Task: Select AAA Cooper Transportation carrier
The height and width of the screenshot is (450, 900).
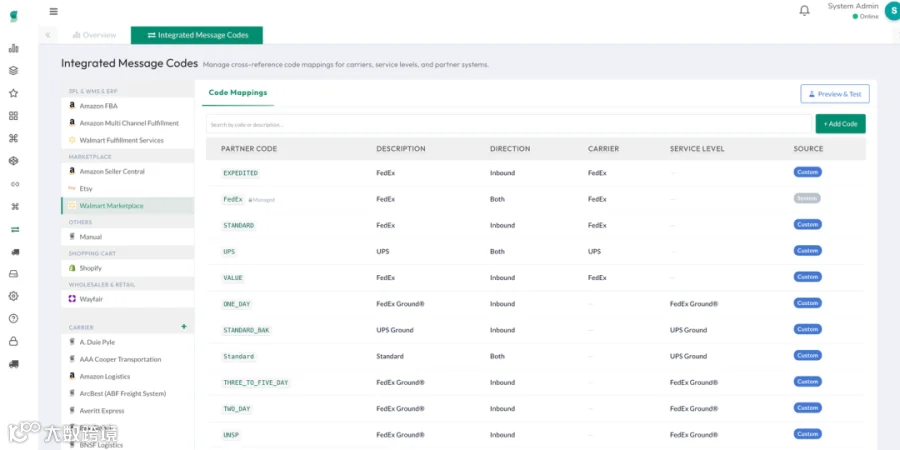Action: click(x=127, y=359)
